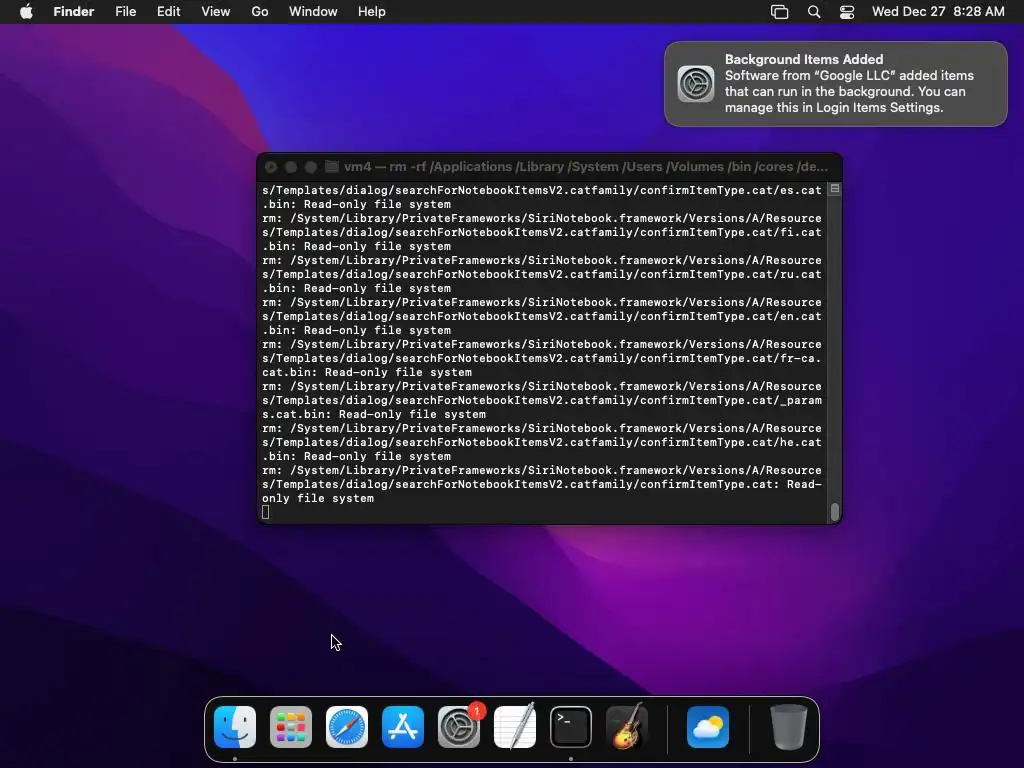
Task: Switch to Terminal via dock icon
Action: click(571, 727)
